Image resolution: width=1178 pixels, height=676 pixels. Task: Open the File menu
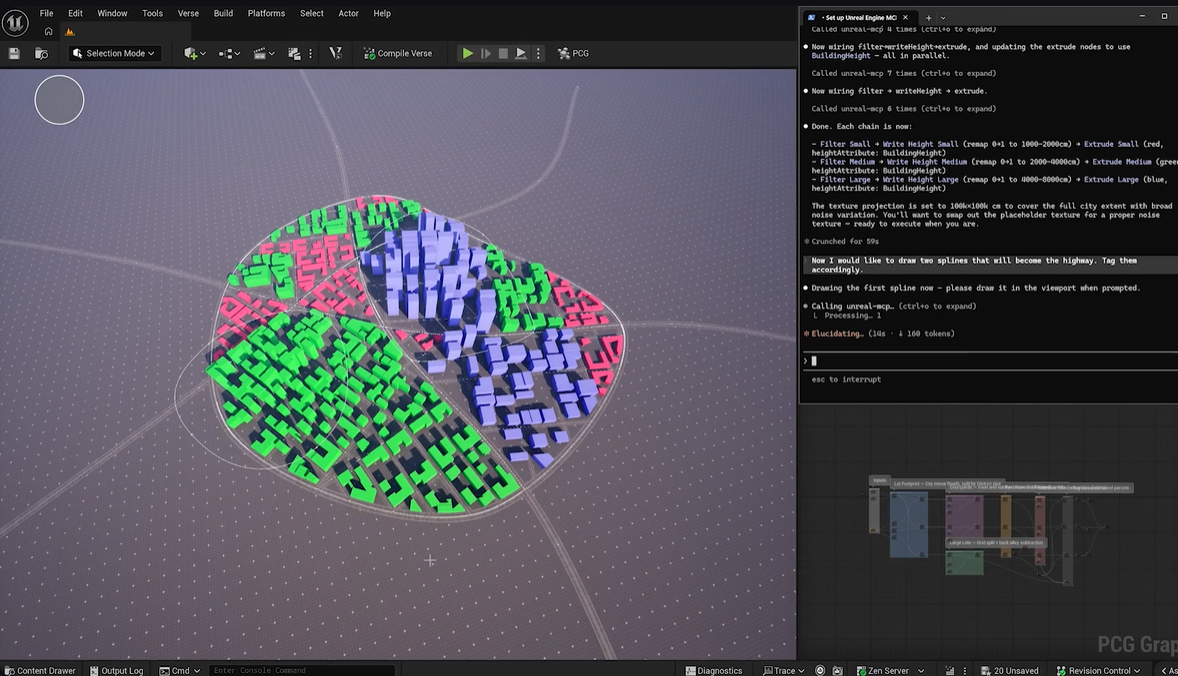tap(47, 14)
